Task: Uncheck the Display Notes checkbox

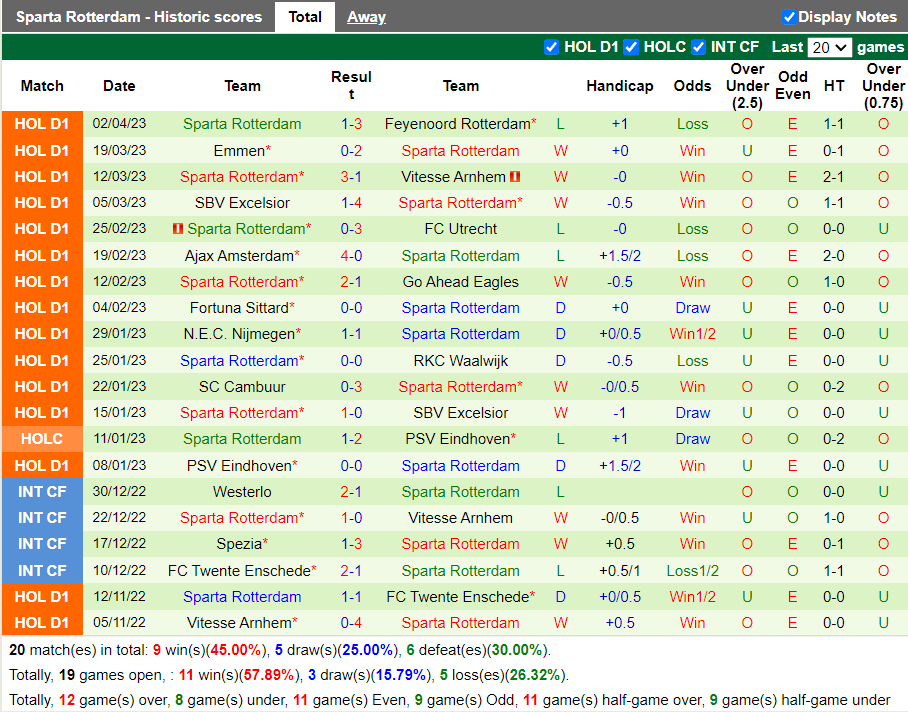Action: [x=789, y=16]
